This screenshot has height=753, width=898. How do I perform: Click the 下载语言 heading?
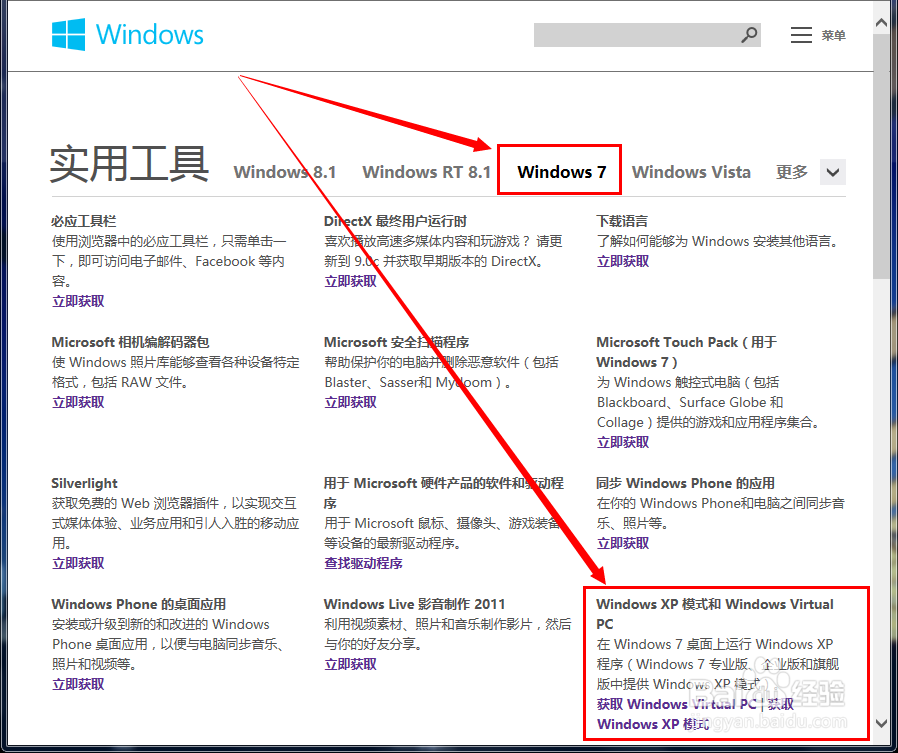[x=622, y=221]
